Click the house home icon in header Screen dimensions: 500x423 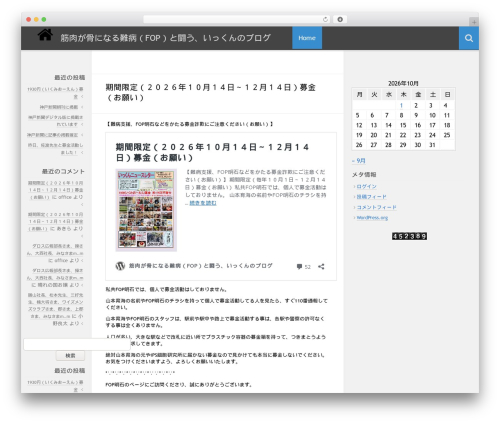(45, 35)
